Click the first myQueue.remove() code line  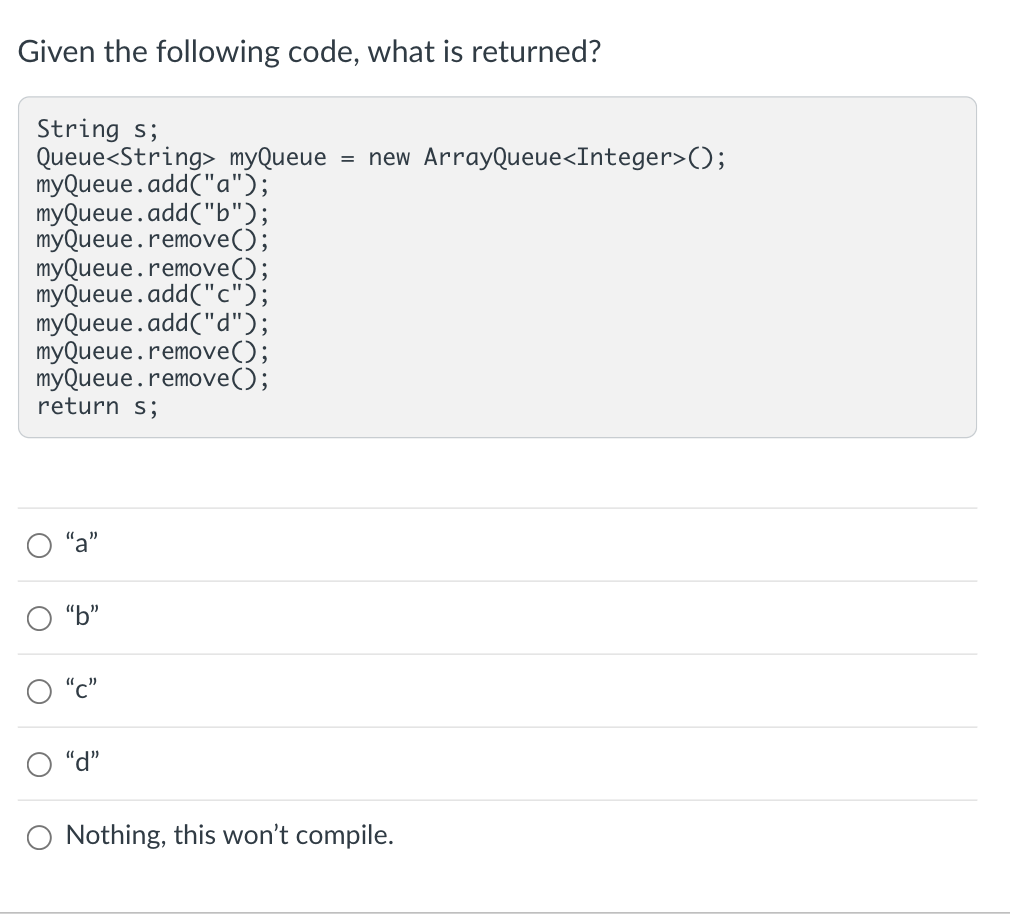(x=153, y=240)
